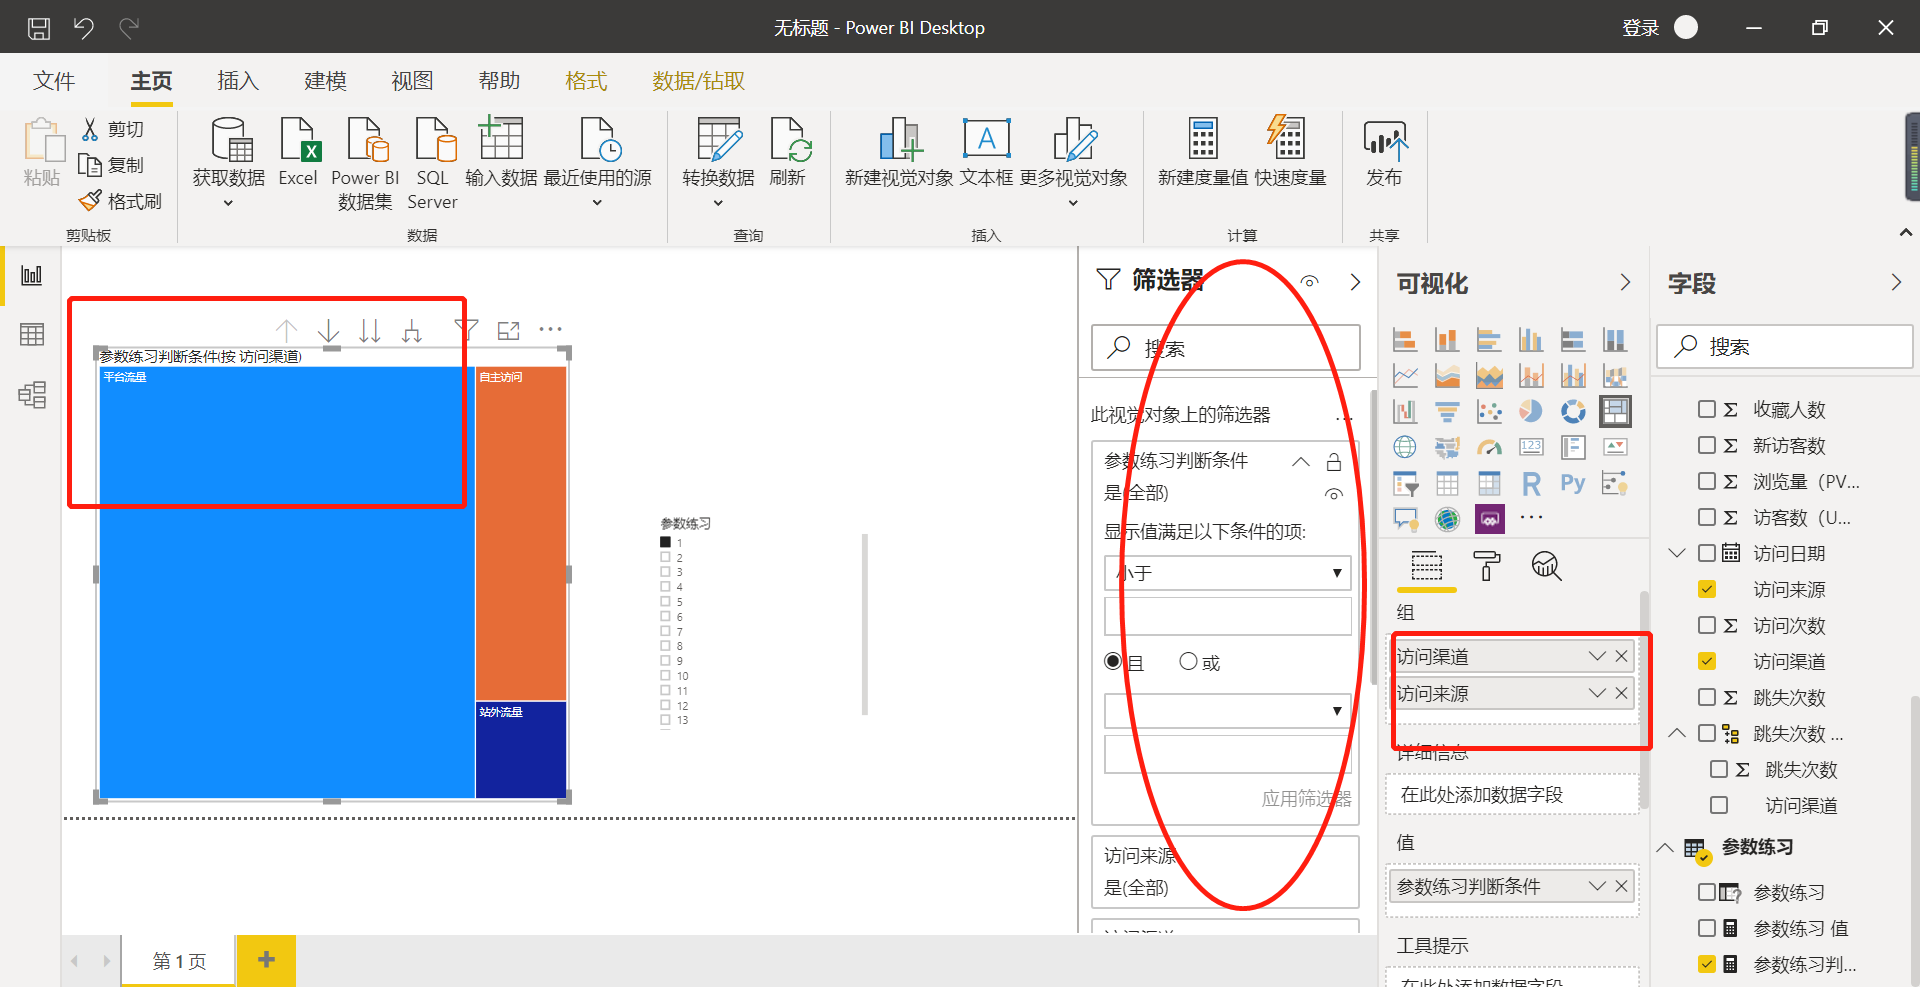Screen dimensions: 1920x987
Task: Check the 访问次数 field checkbox
Action: coord(1707,625)
